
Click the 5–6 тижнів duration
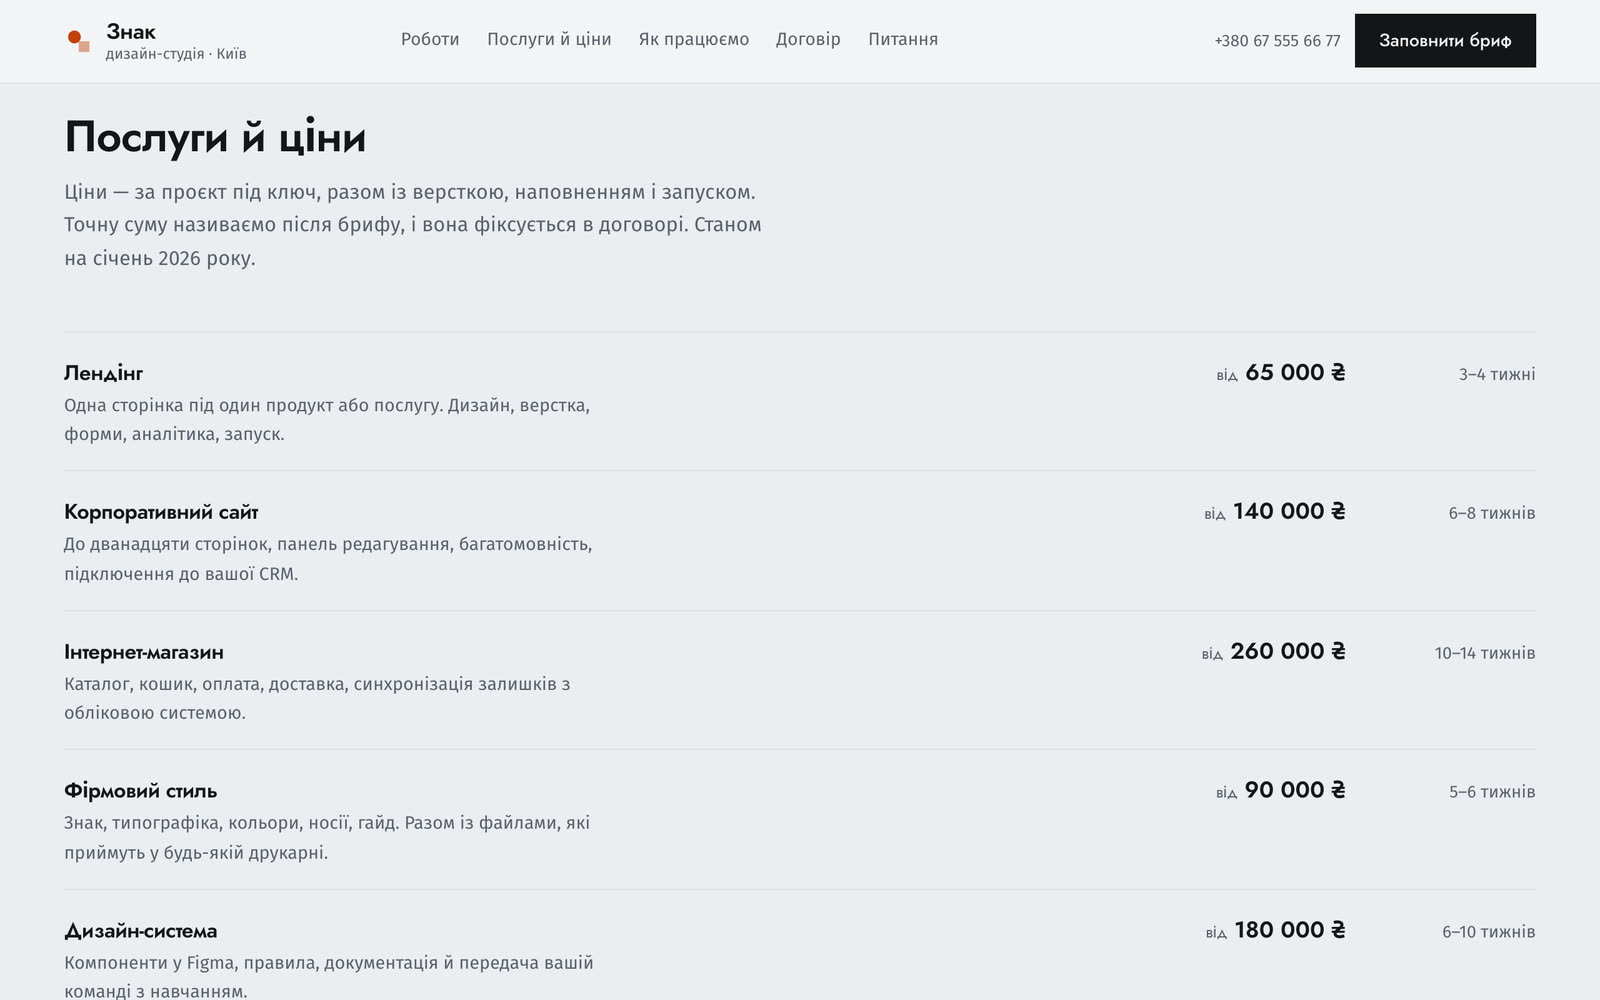(1492, 792)
